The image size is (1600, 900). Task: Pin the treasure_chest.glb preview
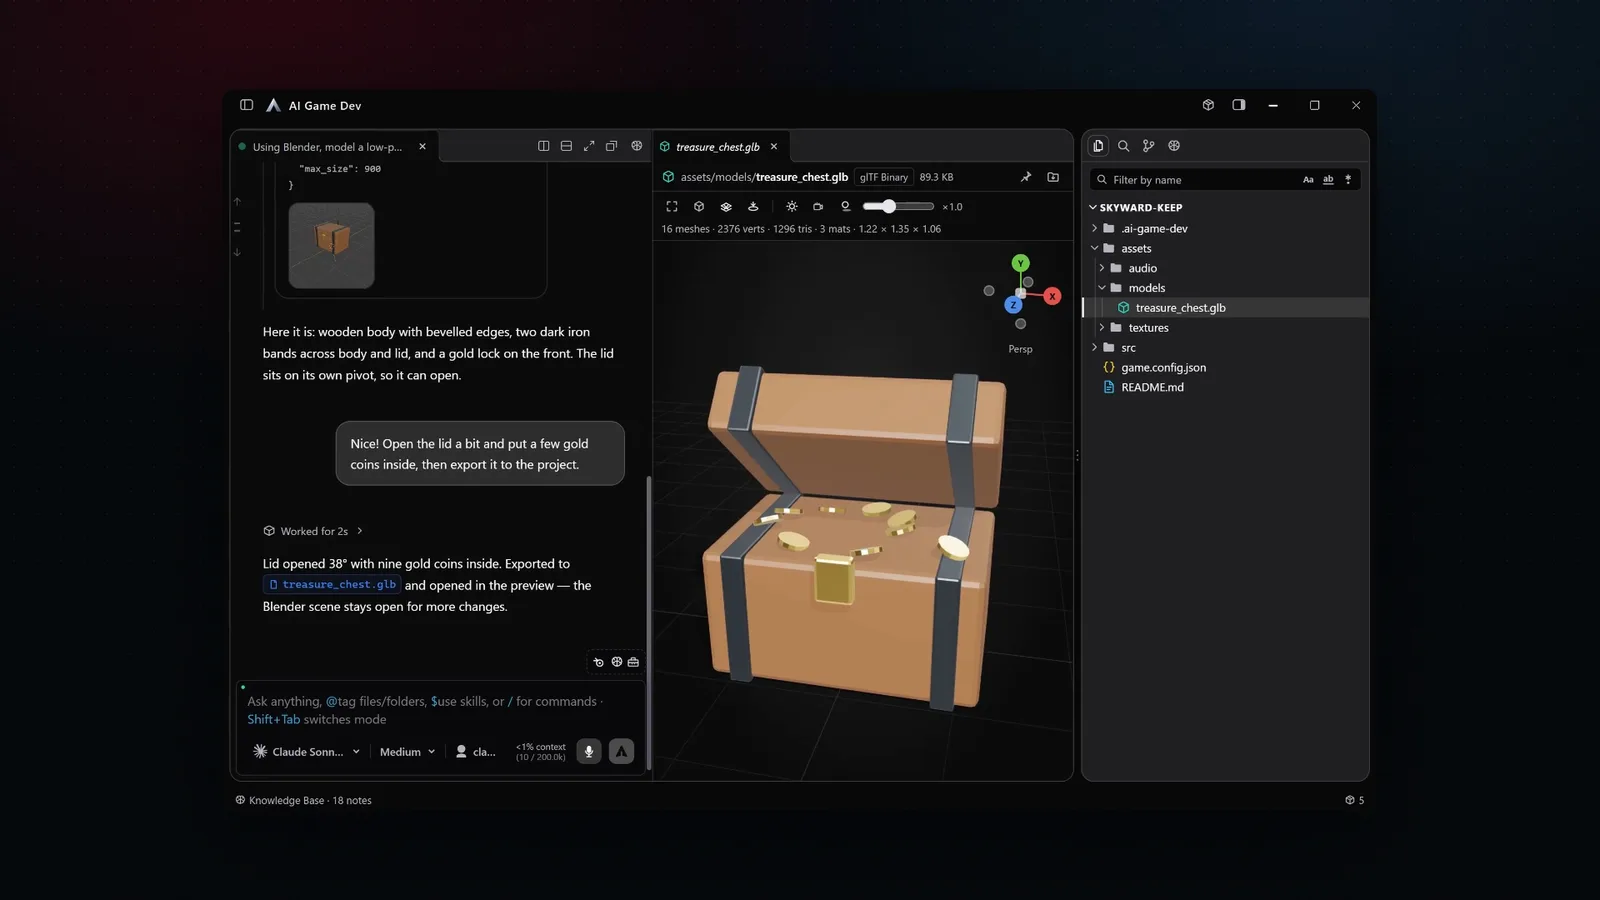(1026, 177)
